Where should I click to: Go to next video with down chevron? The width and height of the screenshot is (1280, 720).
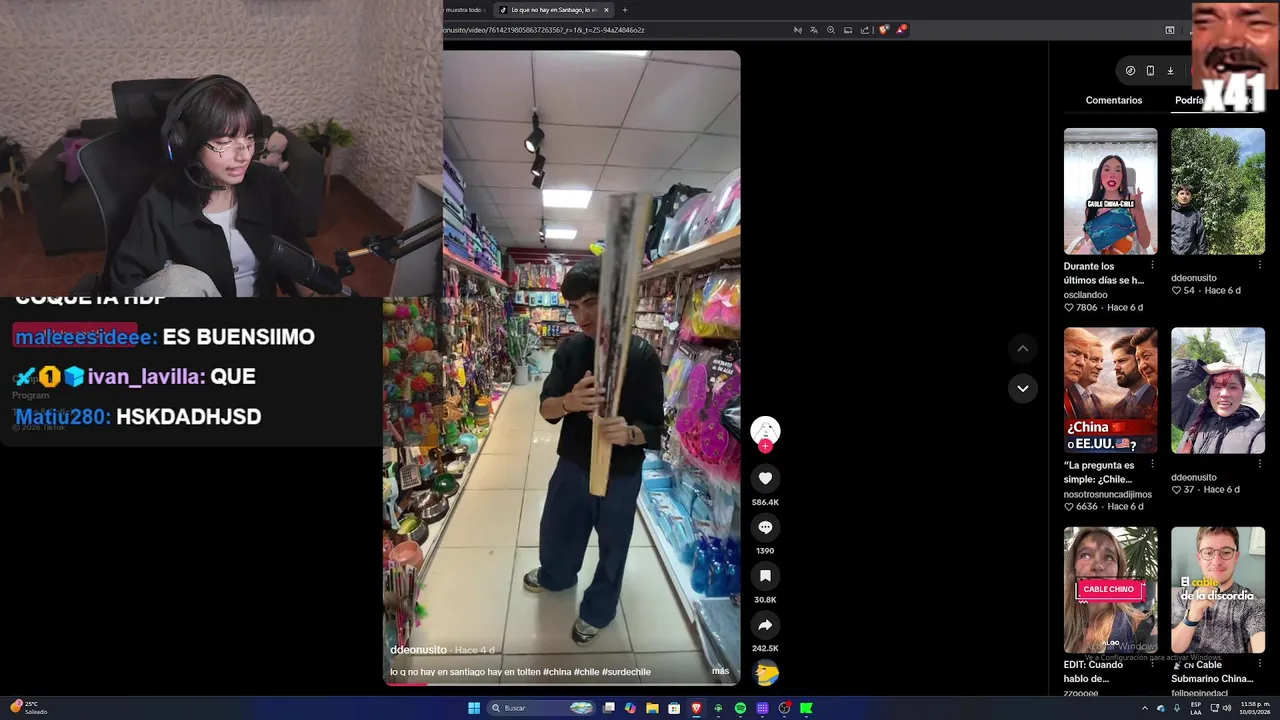1022,388
